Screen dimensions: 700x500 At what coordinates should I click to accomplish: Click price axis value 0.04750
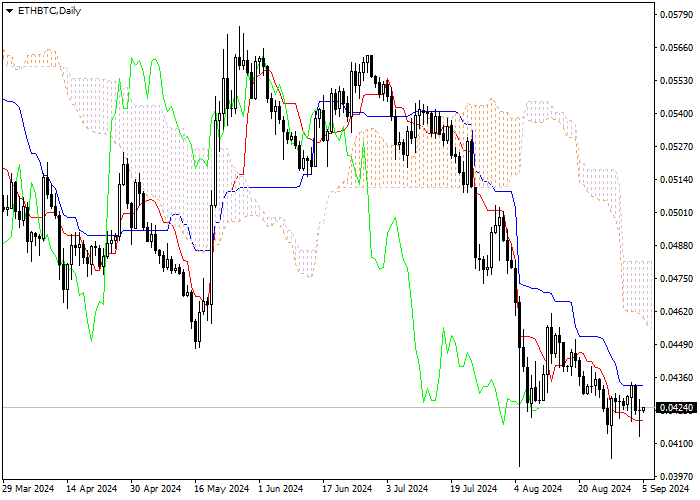click(x=676, y=279)
